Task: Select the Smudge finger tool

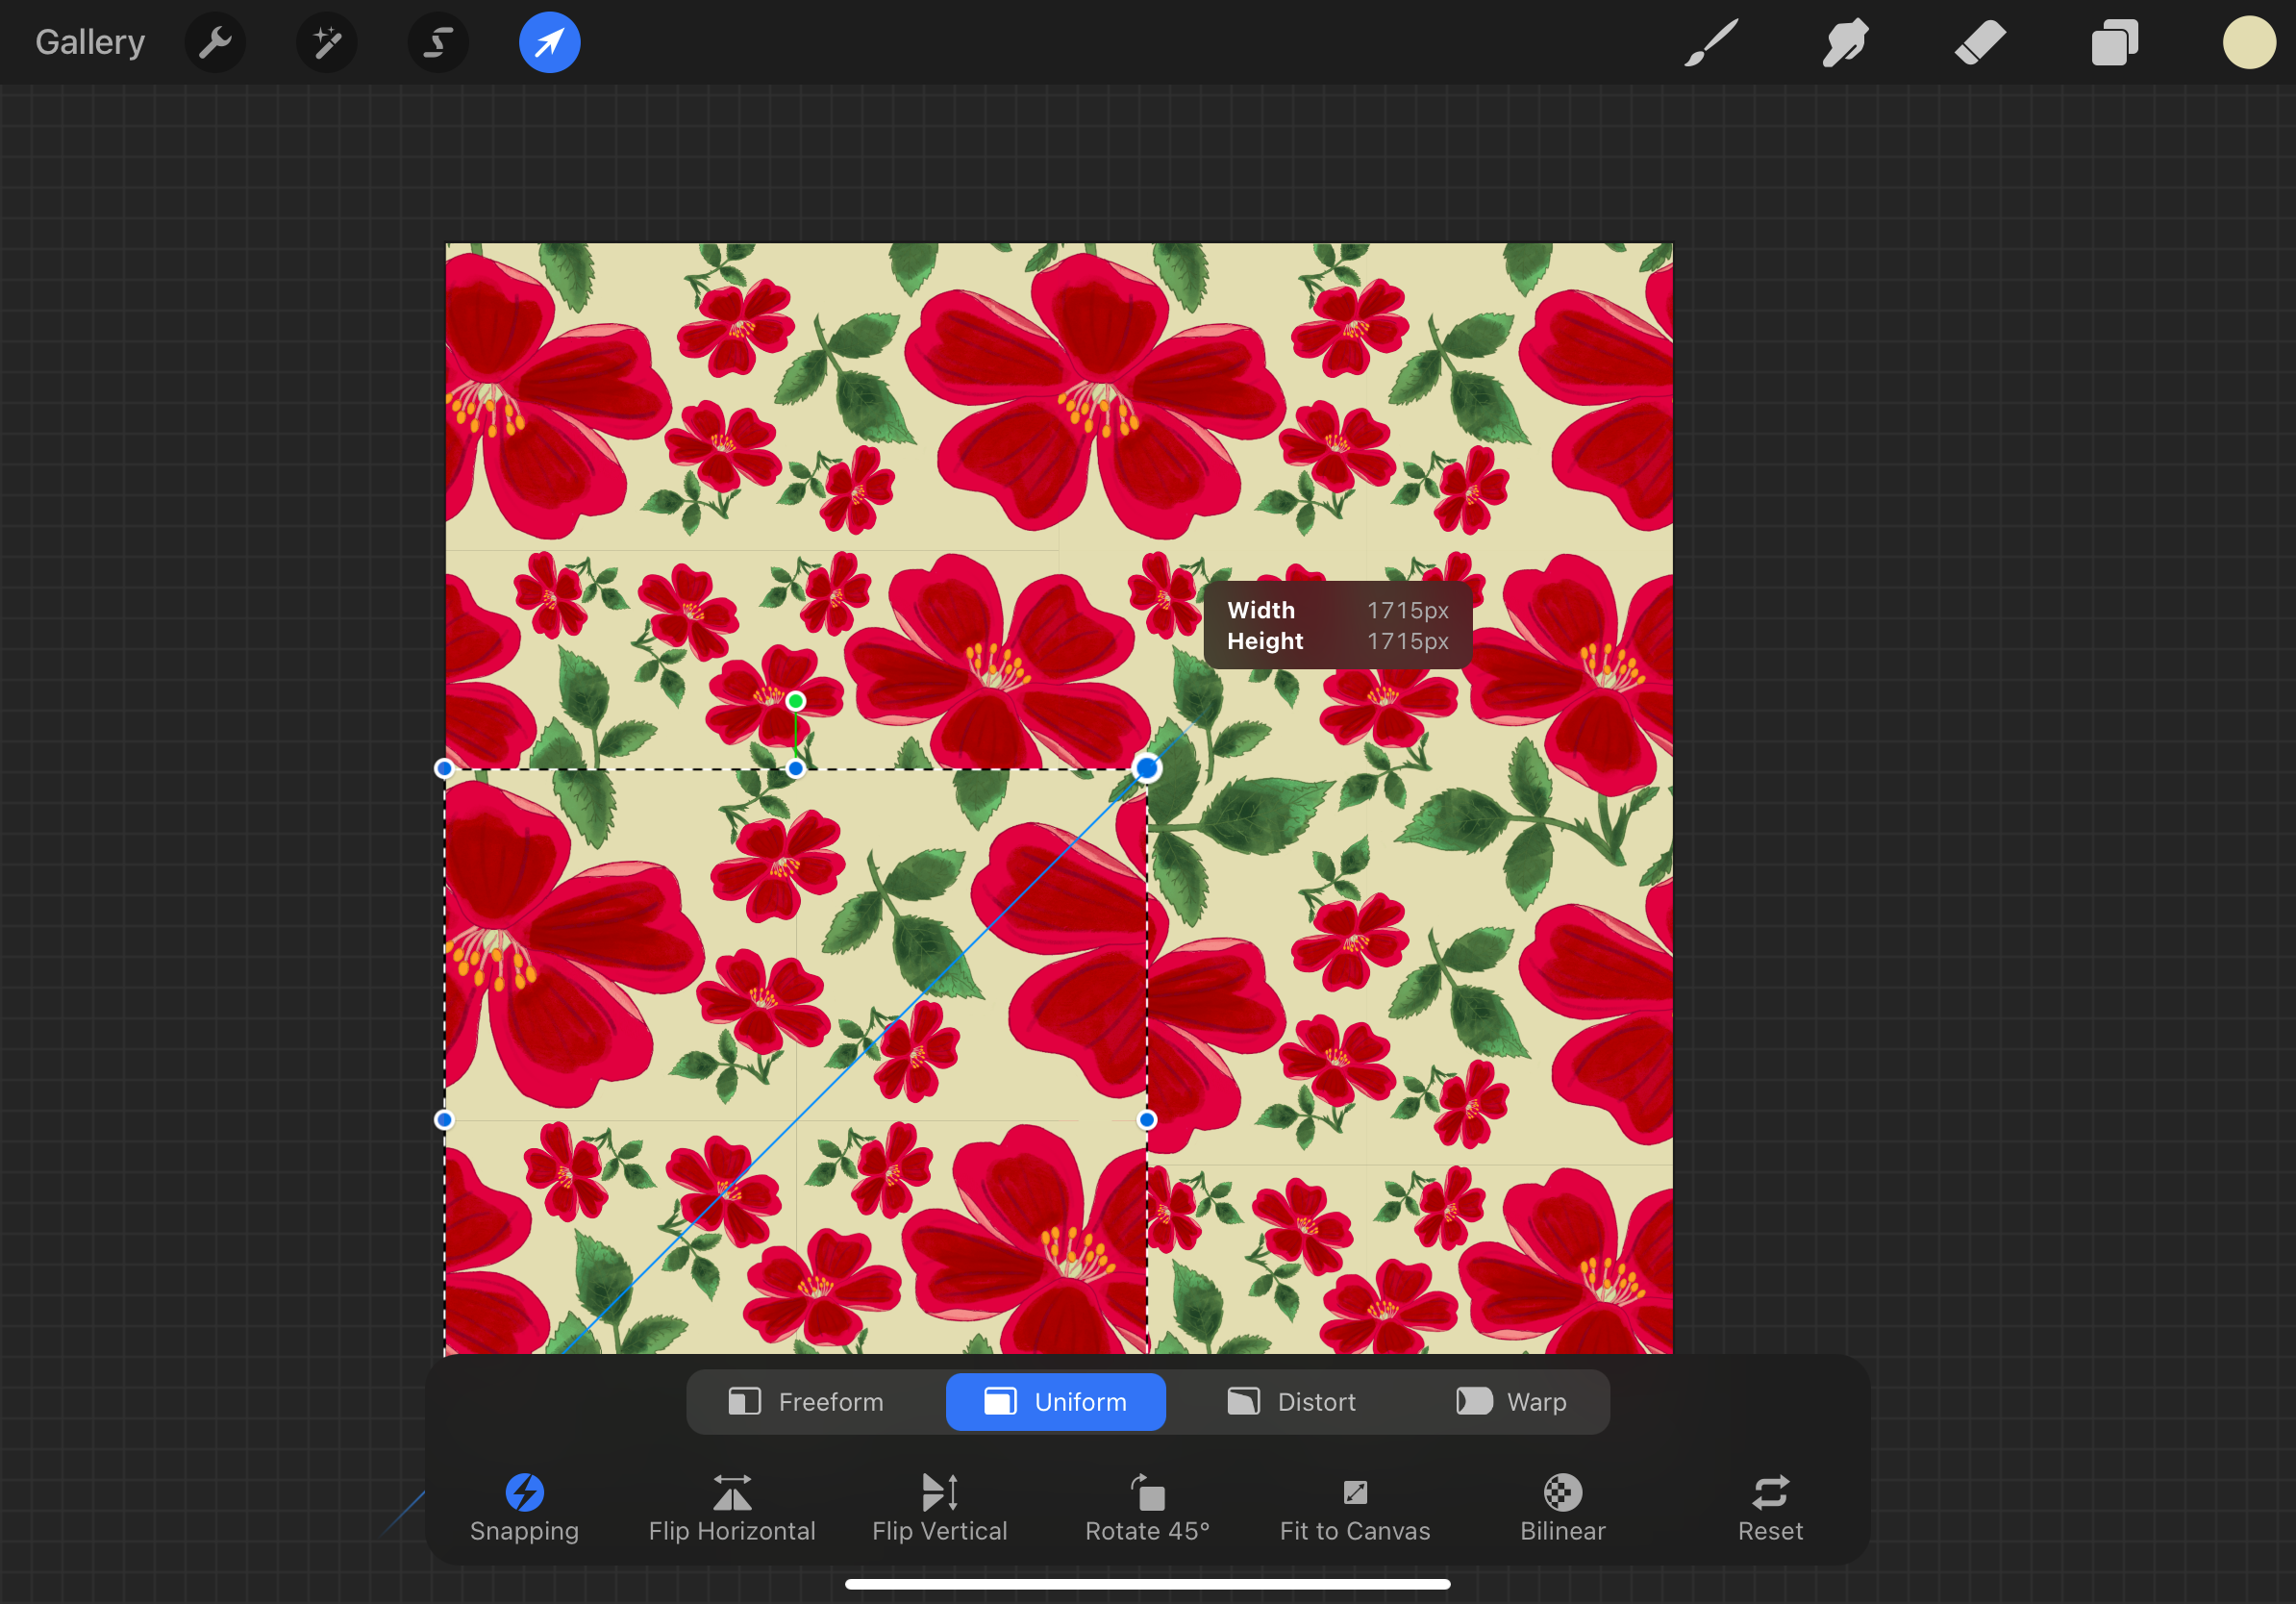Action: tap(1845, 43)
